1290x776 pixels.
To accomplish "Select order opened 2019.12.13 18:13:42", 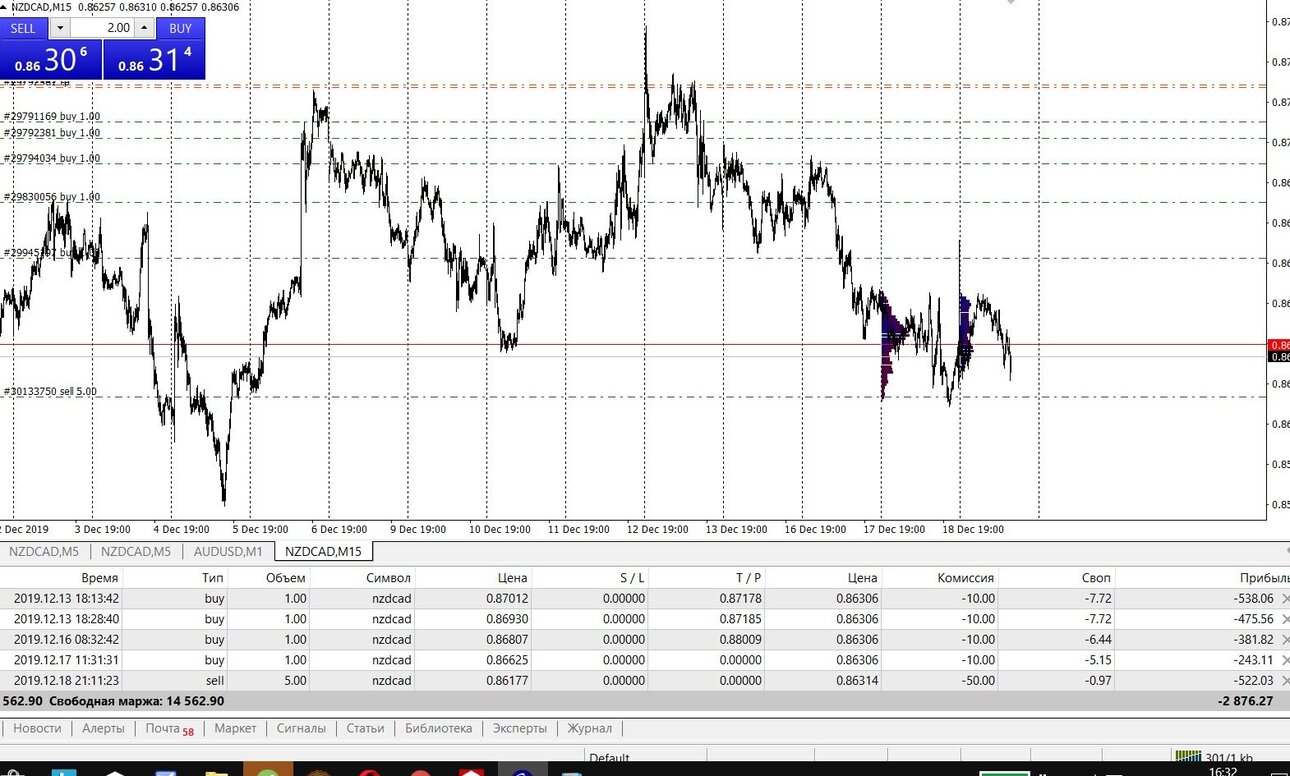I will coord(645,598).
